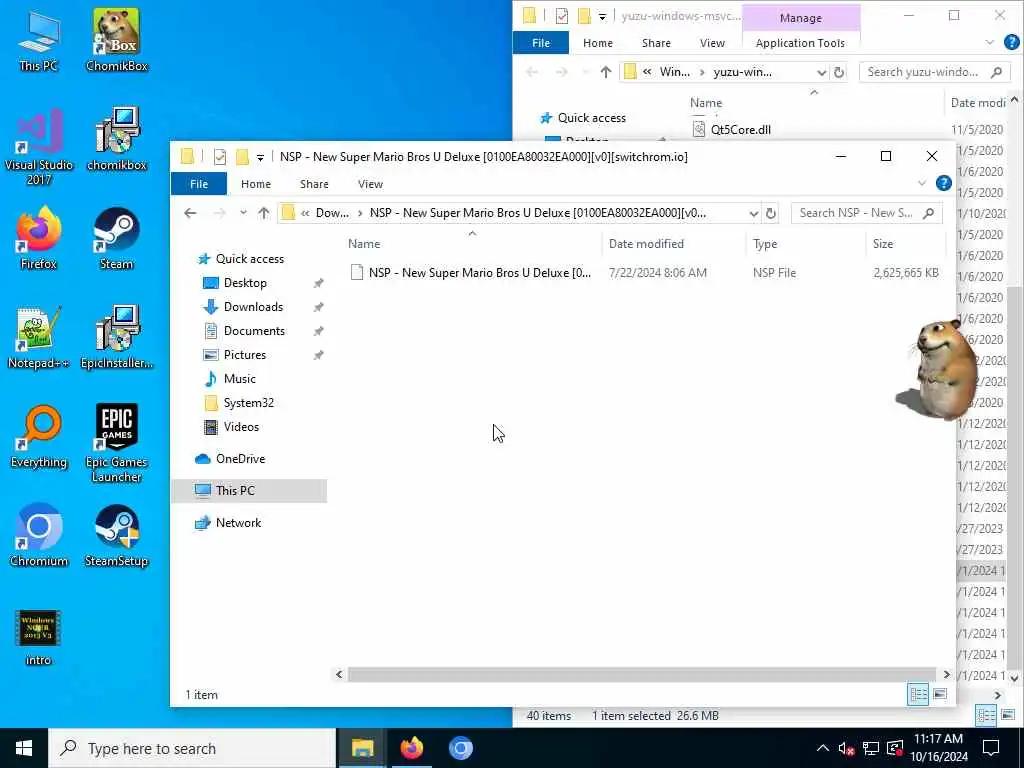Open View tab in NSP window

pos(370,184)
